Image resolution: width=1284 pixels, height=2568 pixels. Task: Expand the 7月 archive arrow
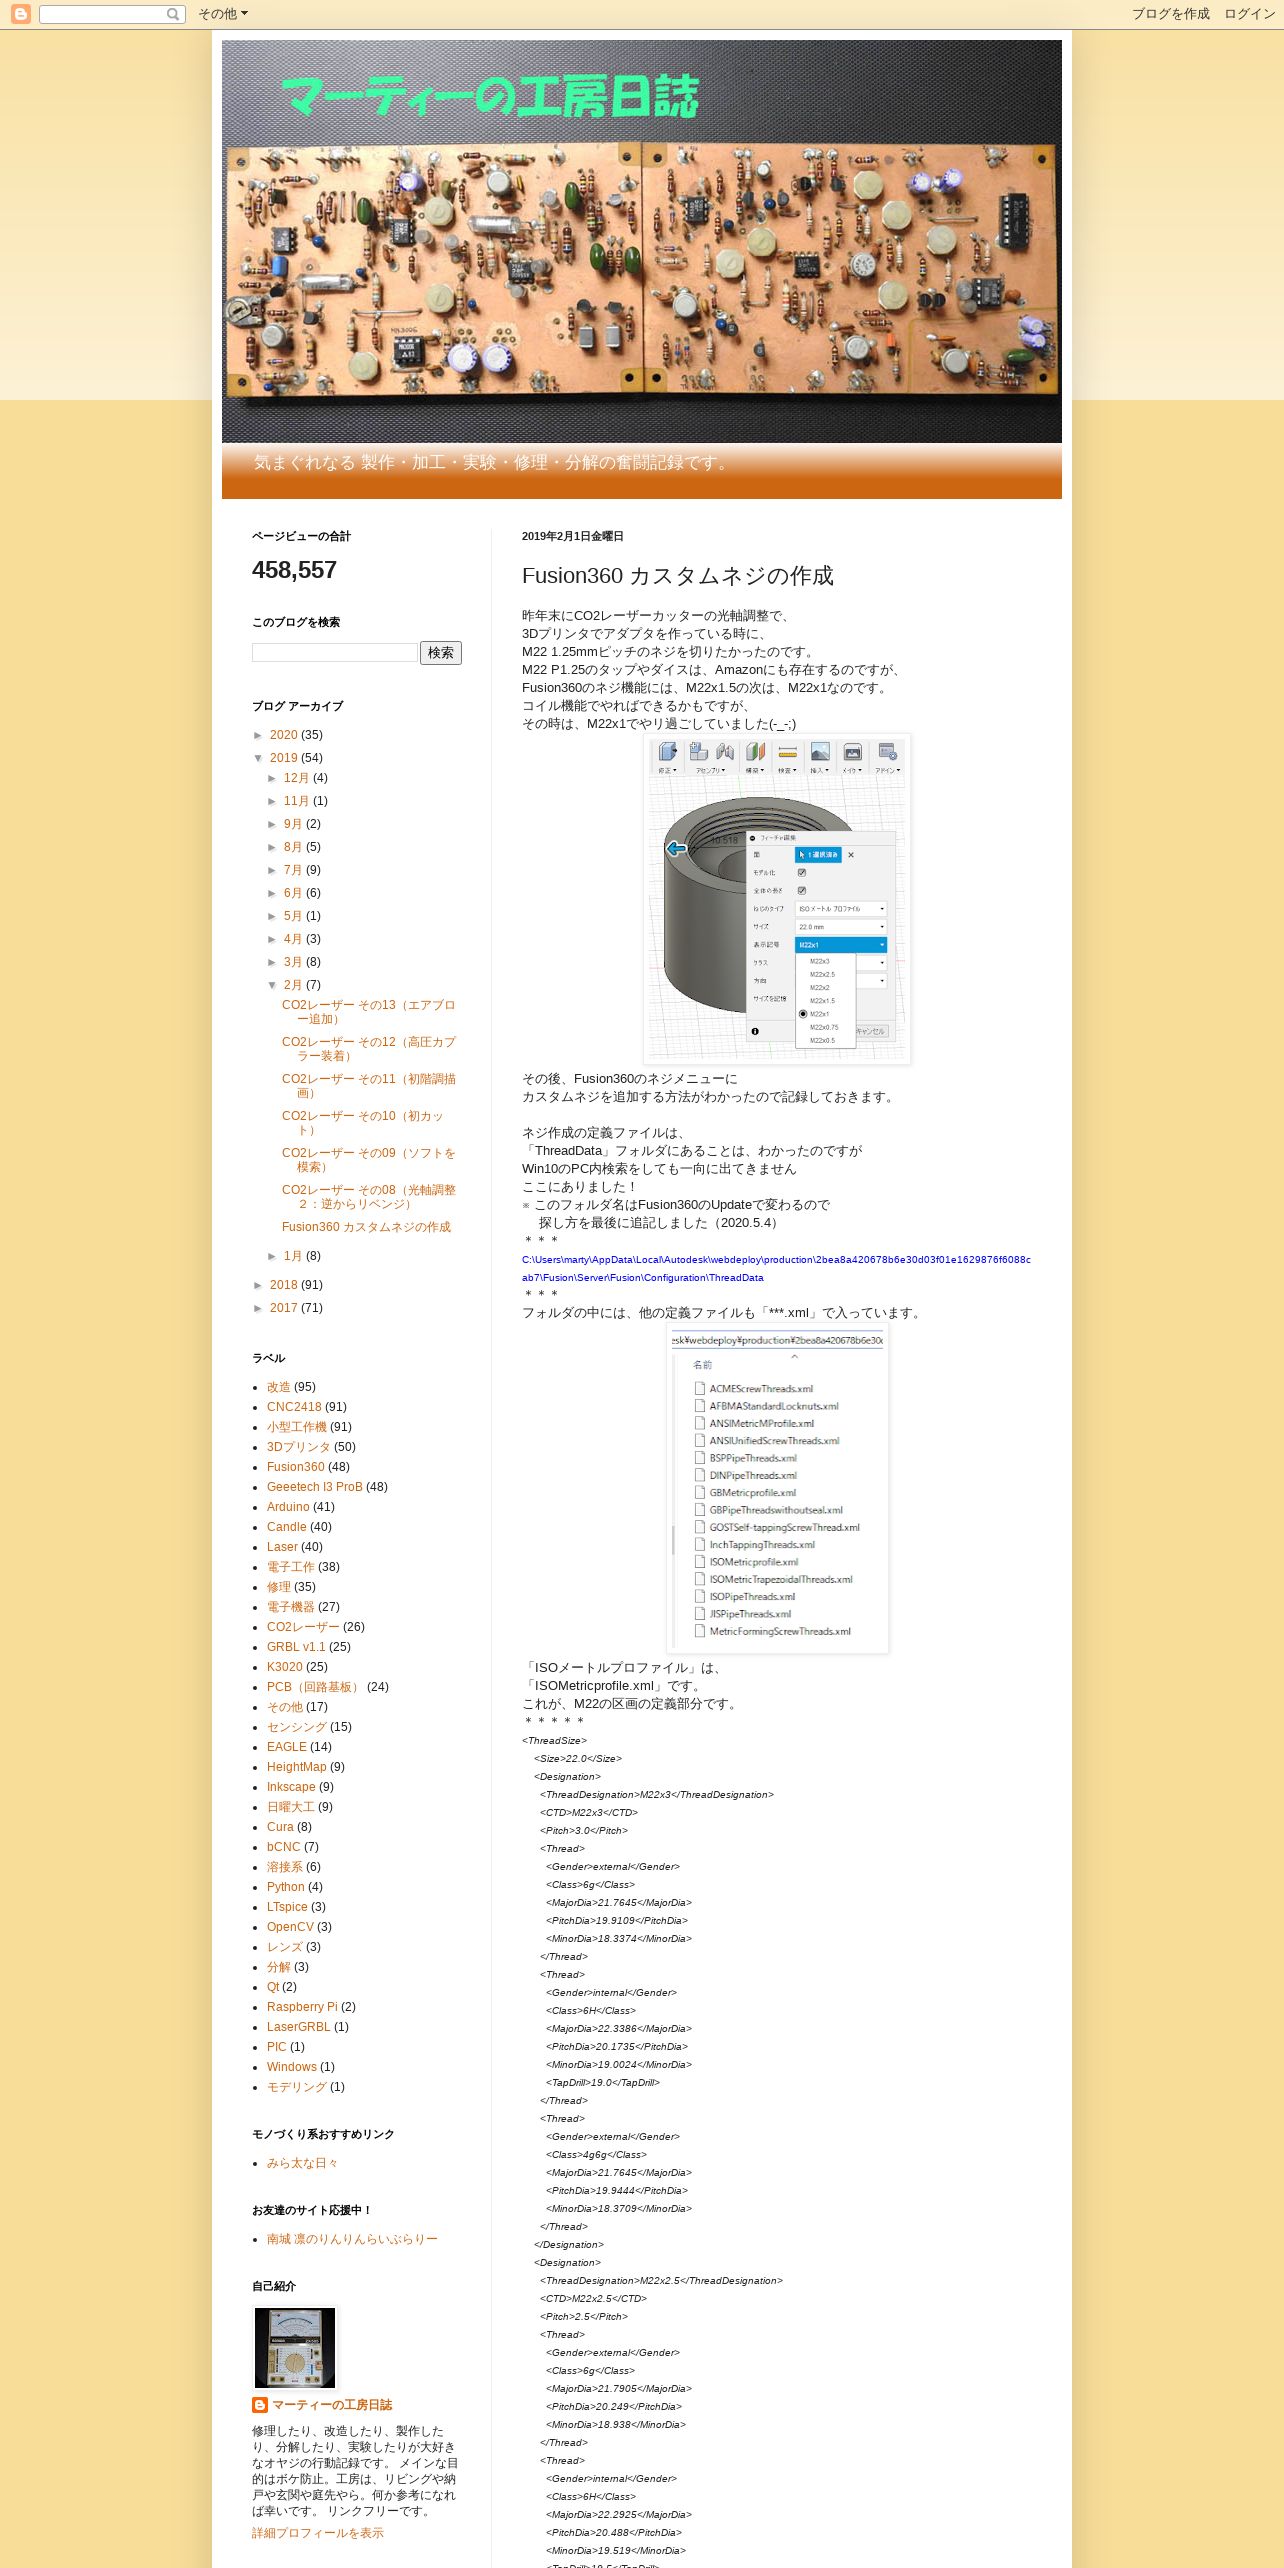point(273,870)
